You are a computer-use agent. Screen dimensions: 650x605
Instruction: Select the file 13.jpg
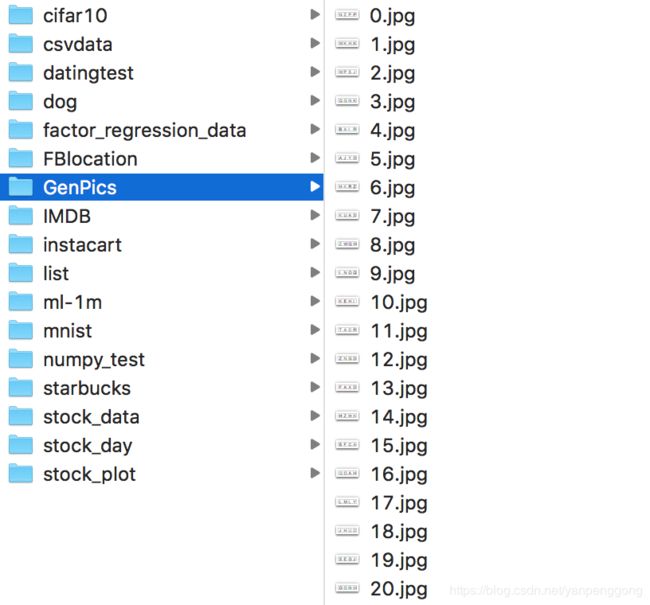tap(399, 389)
